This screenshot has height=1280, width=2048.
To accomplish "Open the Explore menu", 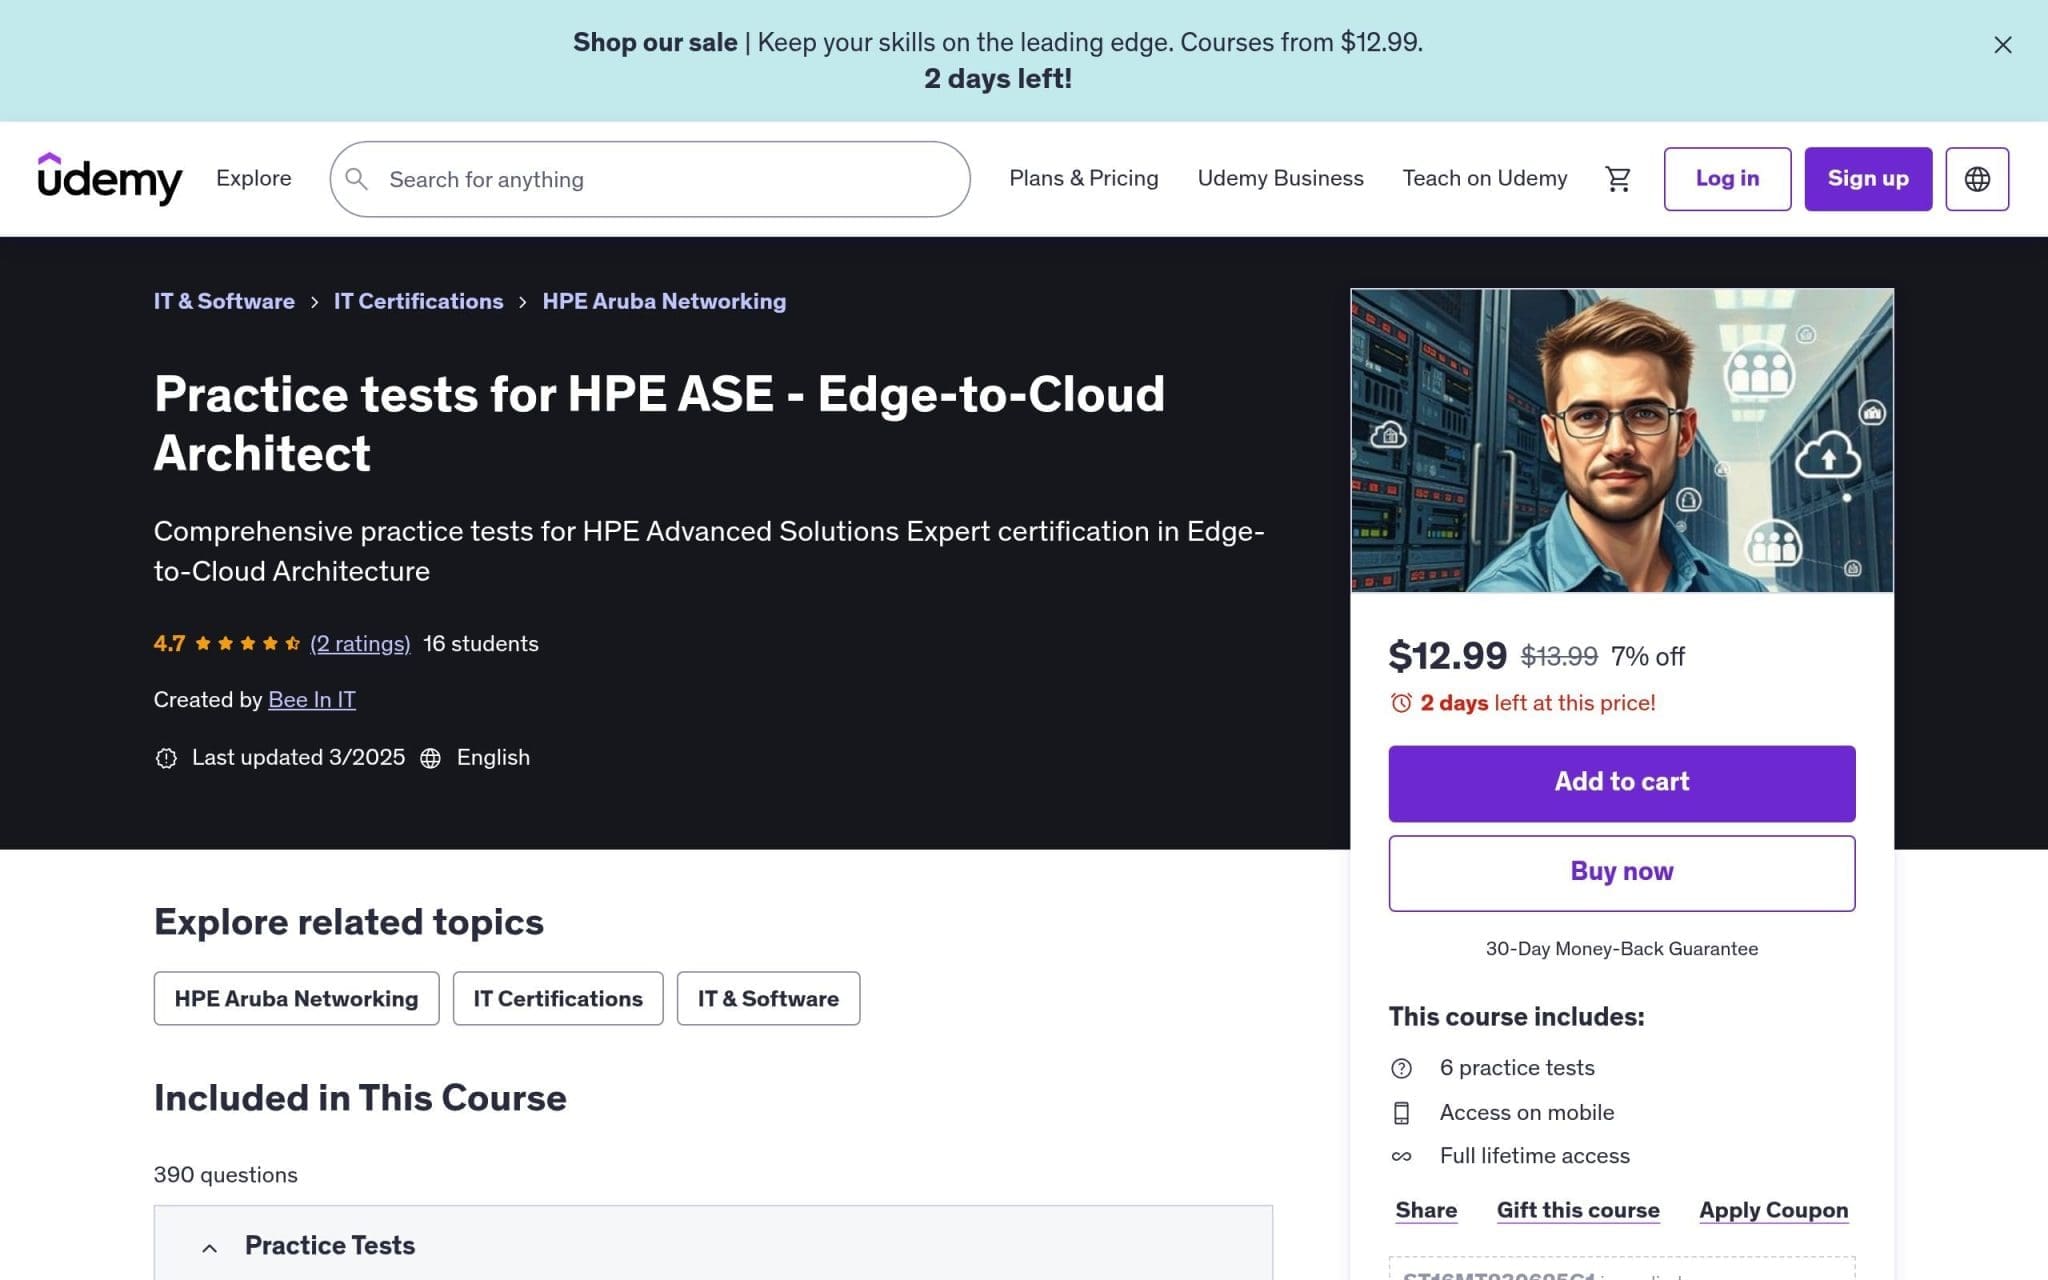I will point(254,178).
